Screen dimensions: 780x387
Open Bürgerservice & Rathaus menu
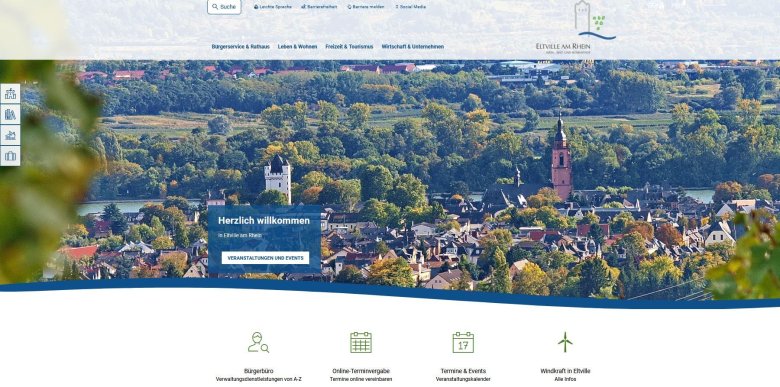[241, 47]
